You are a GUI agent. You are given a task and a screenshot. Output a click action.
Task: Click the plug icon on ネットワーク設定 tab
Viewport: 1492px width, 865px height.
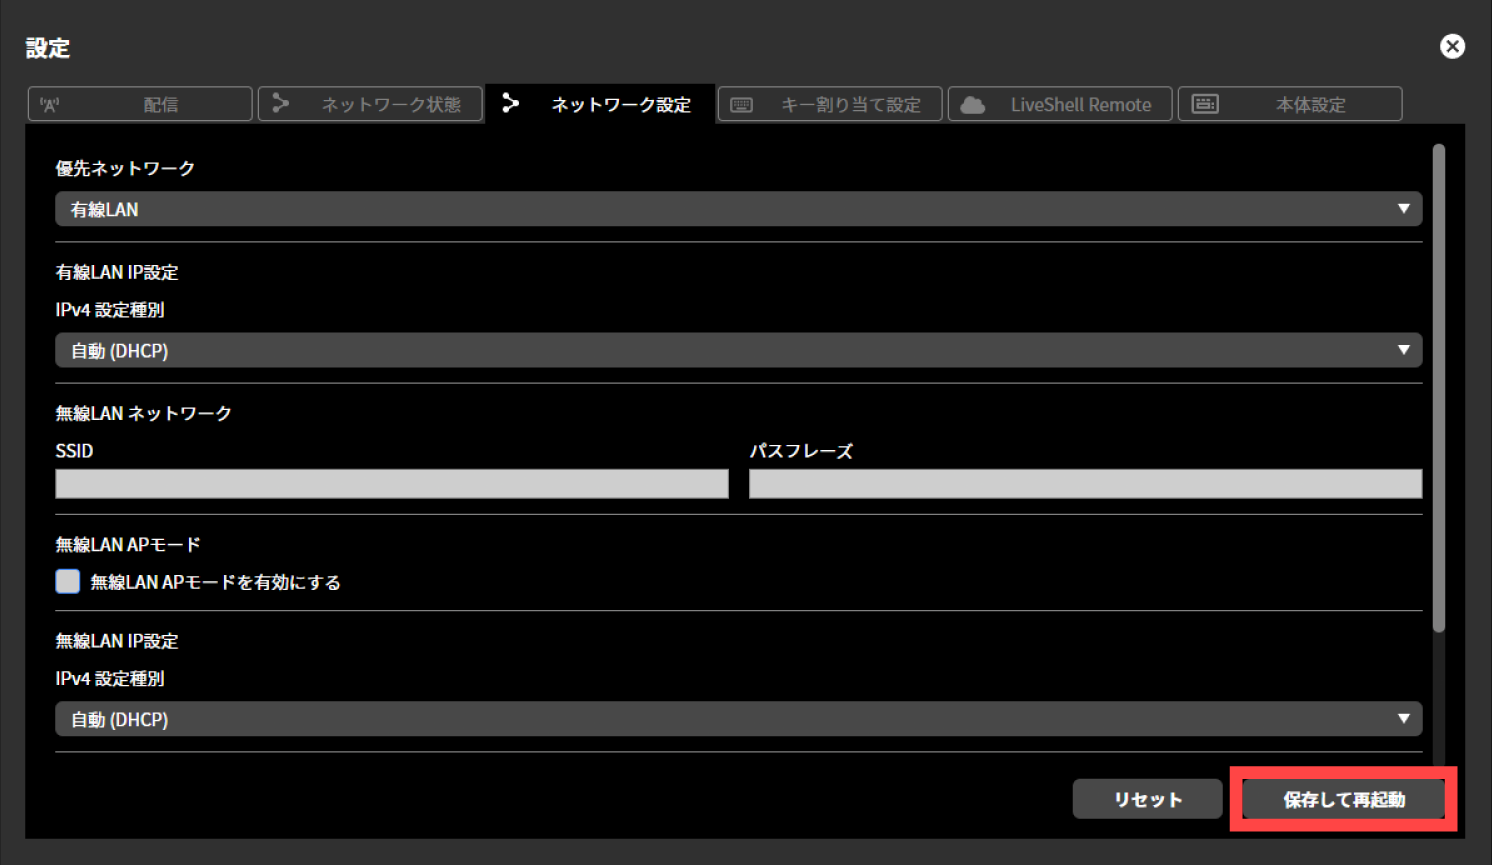(x=511, y=103)
